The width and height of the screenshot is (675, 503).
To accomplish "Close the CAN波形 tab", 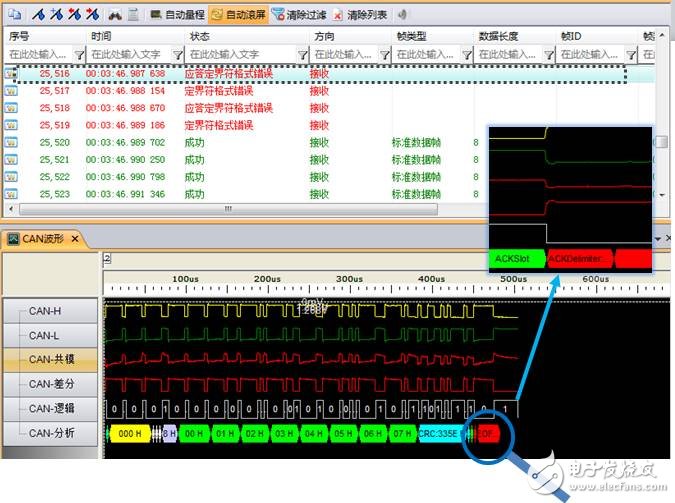I will pyautogui.click(x=75, y=240).
